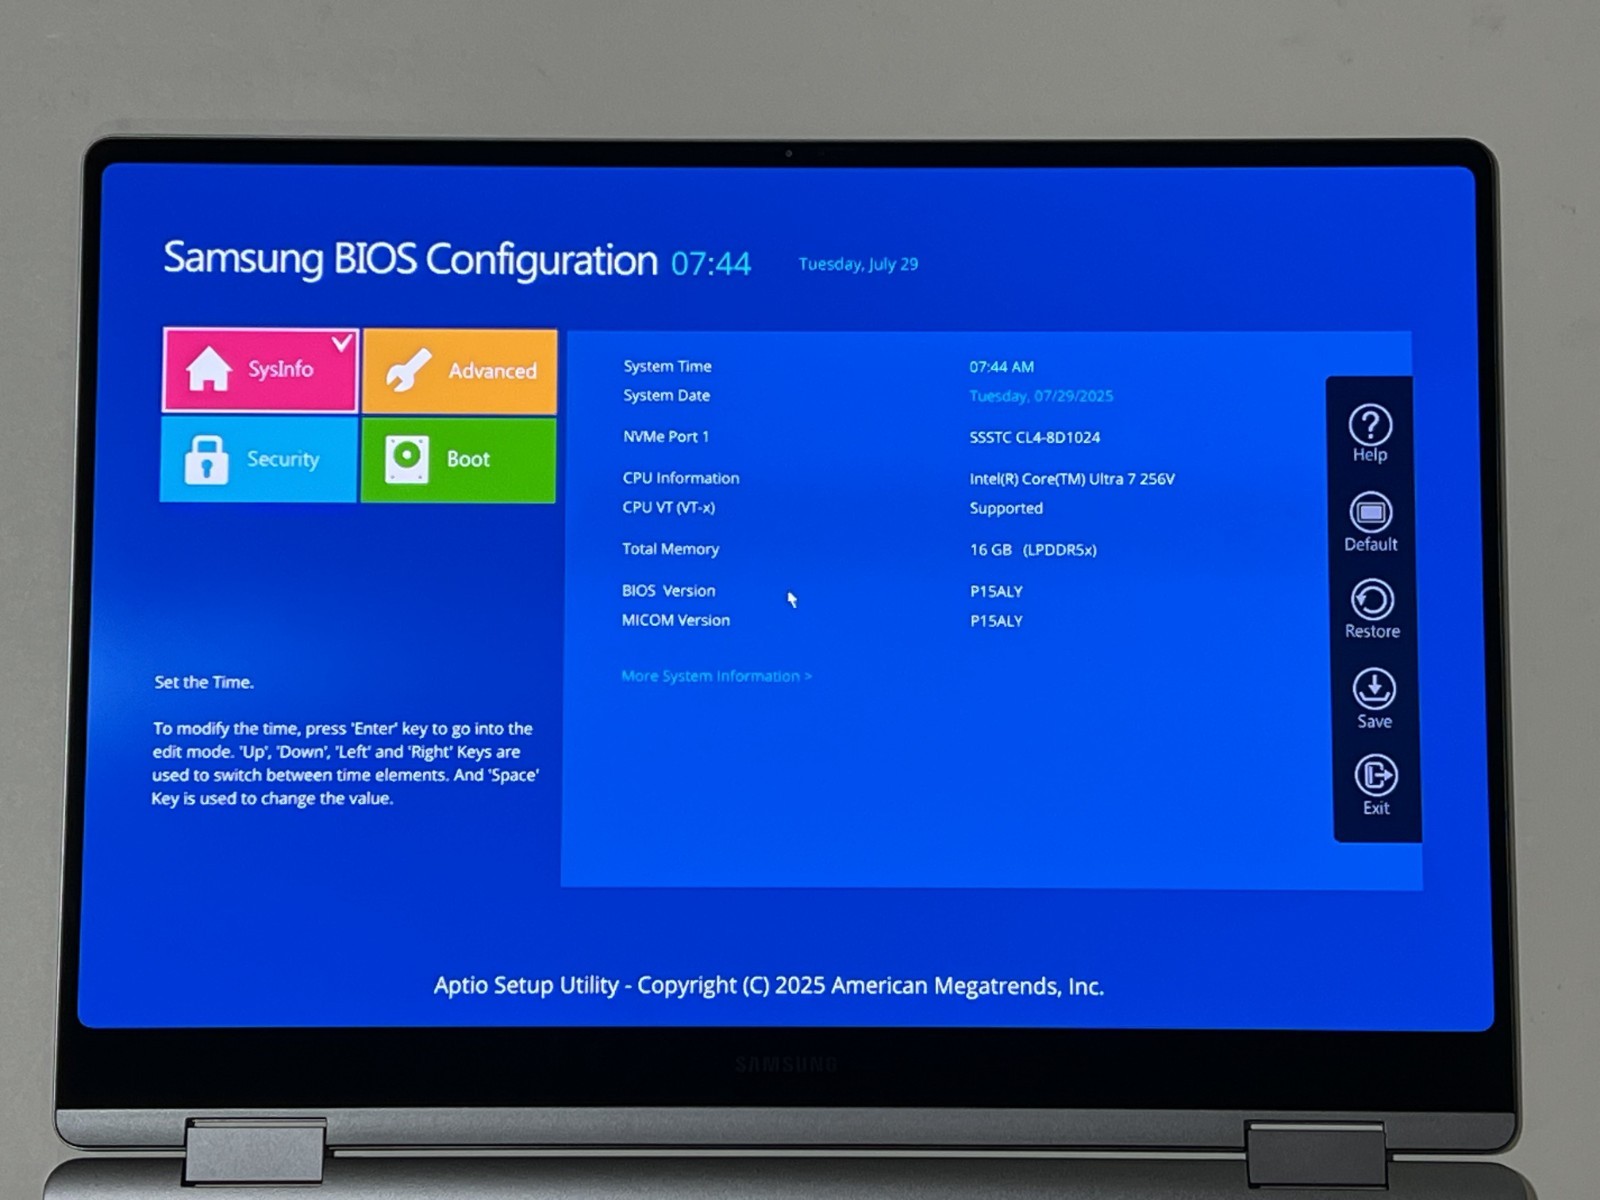This screenshot has width=1600, height=1200.
Task: Click the checkmark on SysInfo tile
Action: coord(342,343)
